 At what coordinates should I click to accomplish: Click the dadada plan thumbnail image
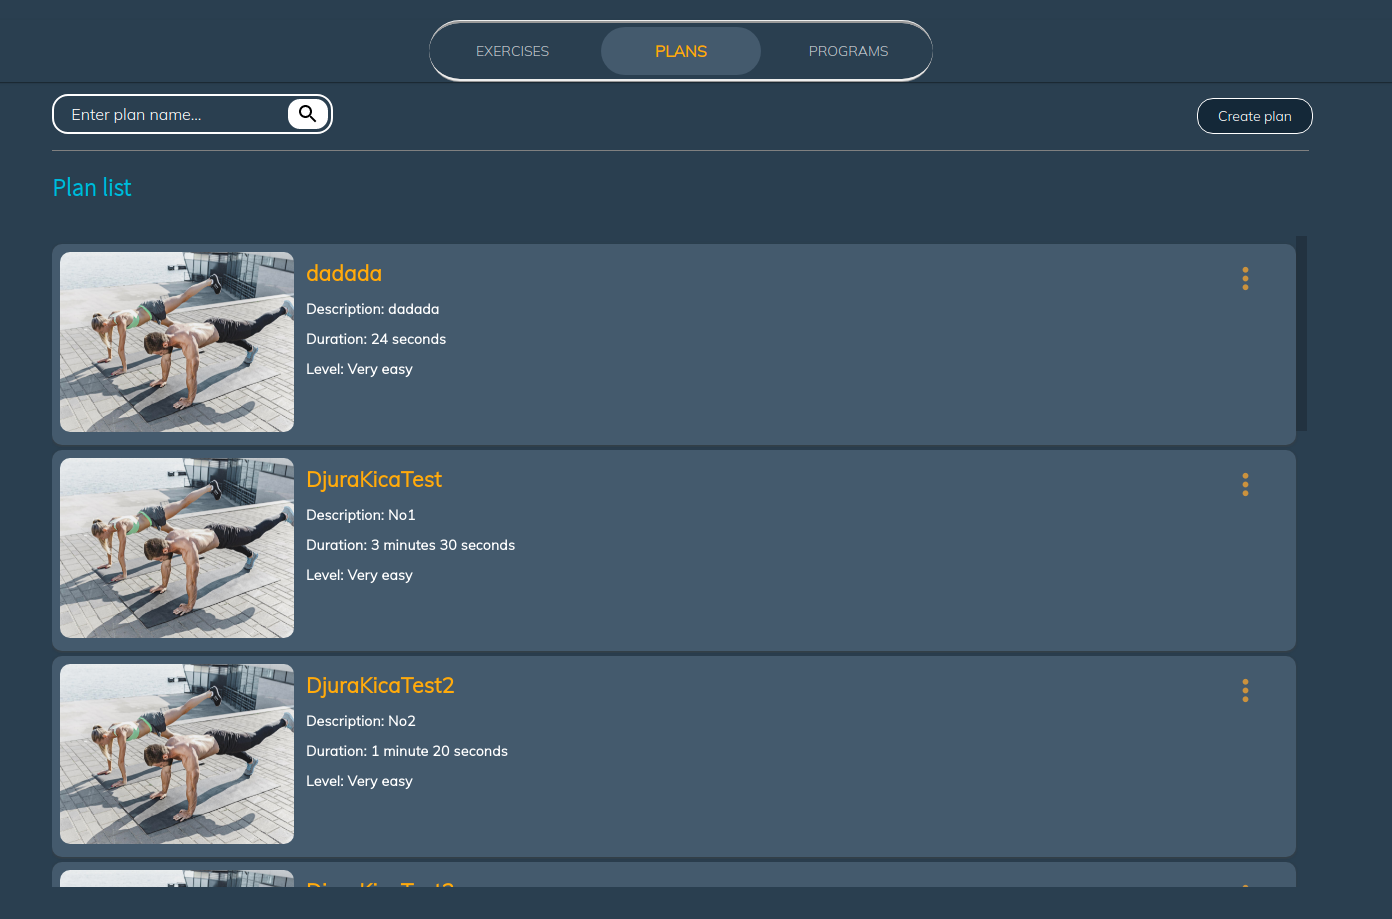click(177, 342)
